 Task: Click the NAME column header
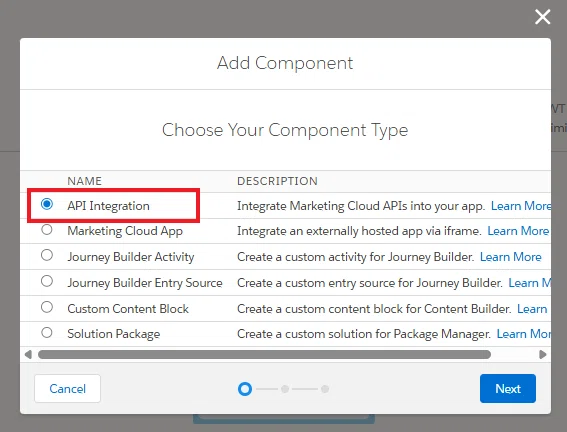(85, 181)
